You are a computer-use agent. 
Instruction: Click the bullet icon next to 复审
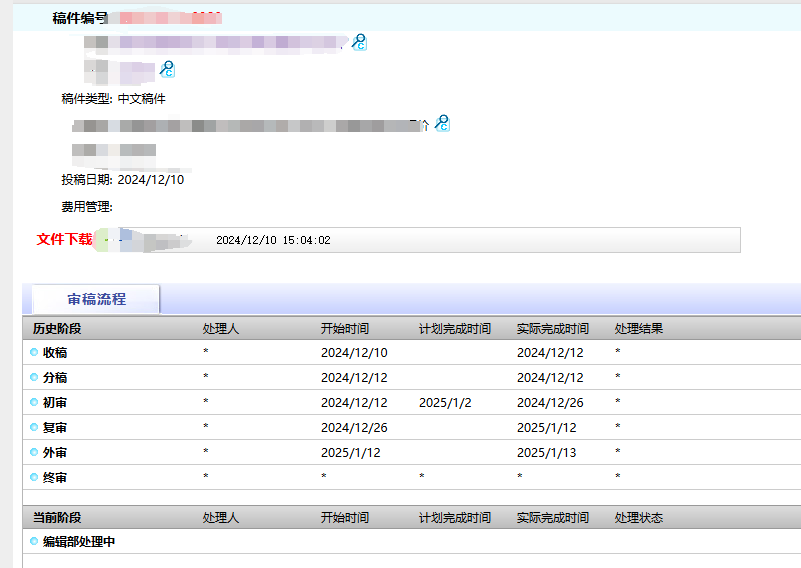34,428
